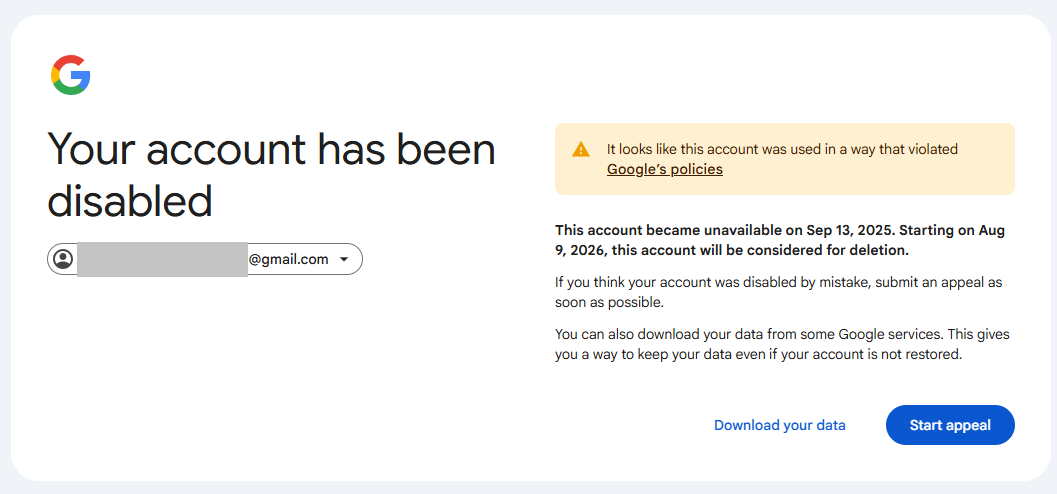Screen dimensions: 1057x494
Task: Click the 'disabled by mistake' paragraph
Action: pos(778,282)
